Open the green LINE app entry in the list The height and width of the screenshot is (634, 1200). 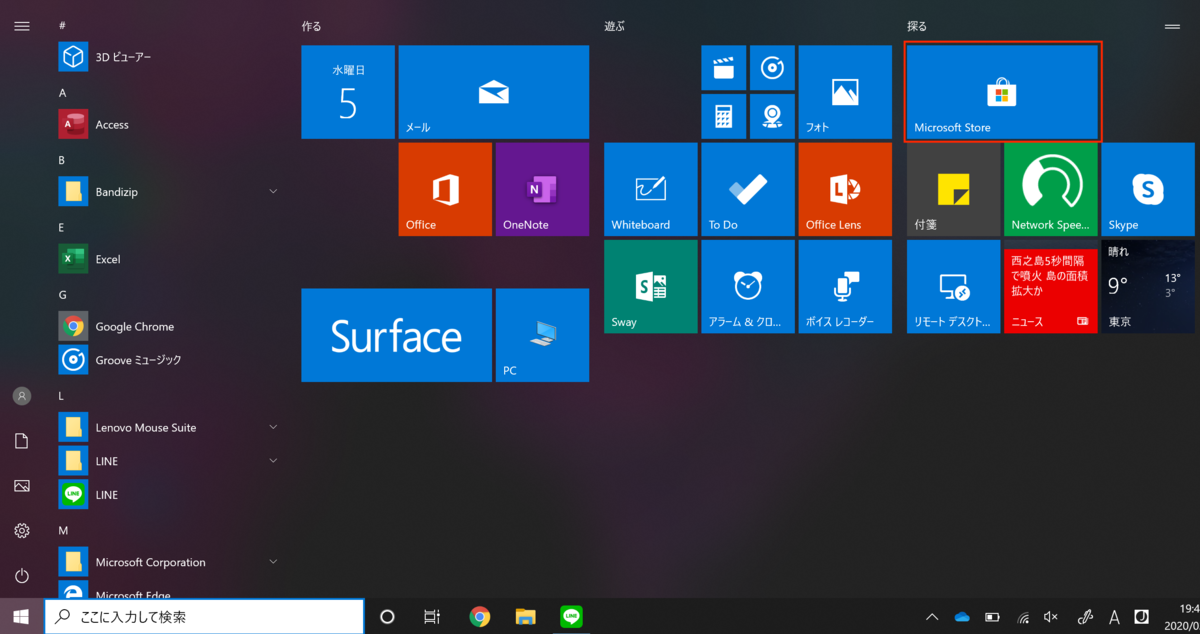click(x=170, y=494)
